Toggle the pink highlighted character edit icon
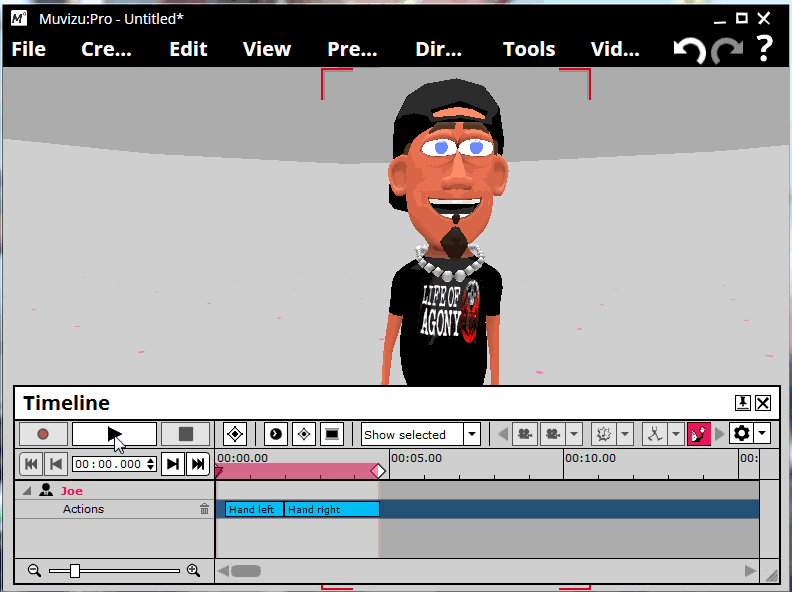The image size is (792, 592). click(x=699, y=434)
